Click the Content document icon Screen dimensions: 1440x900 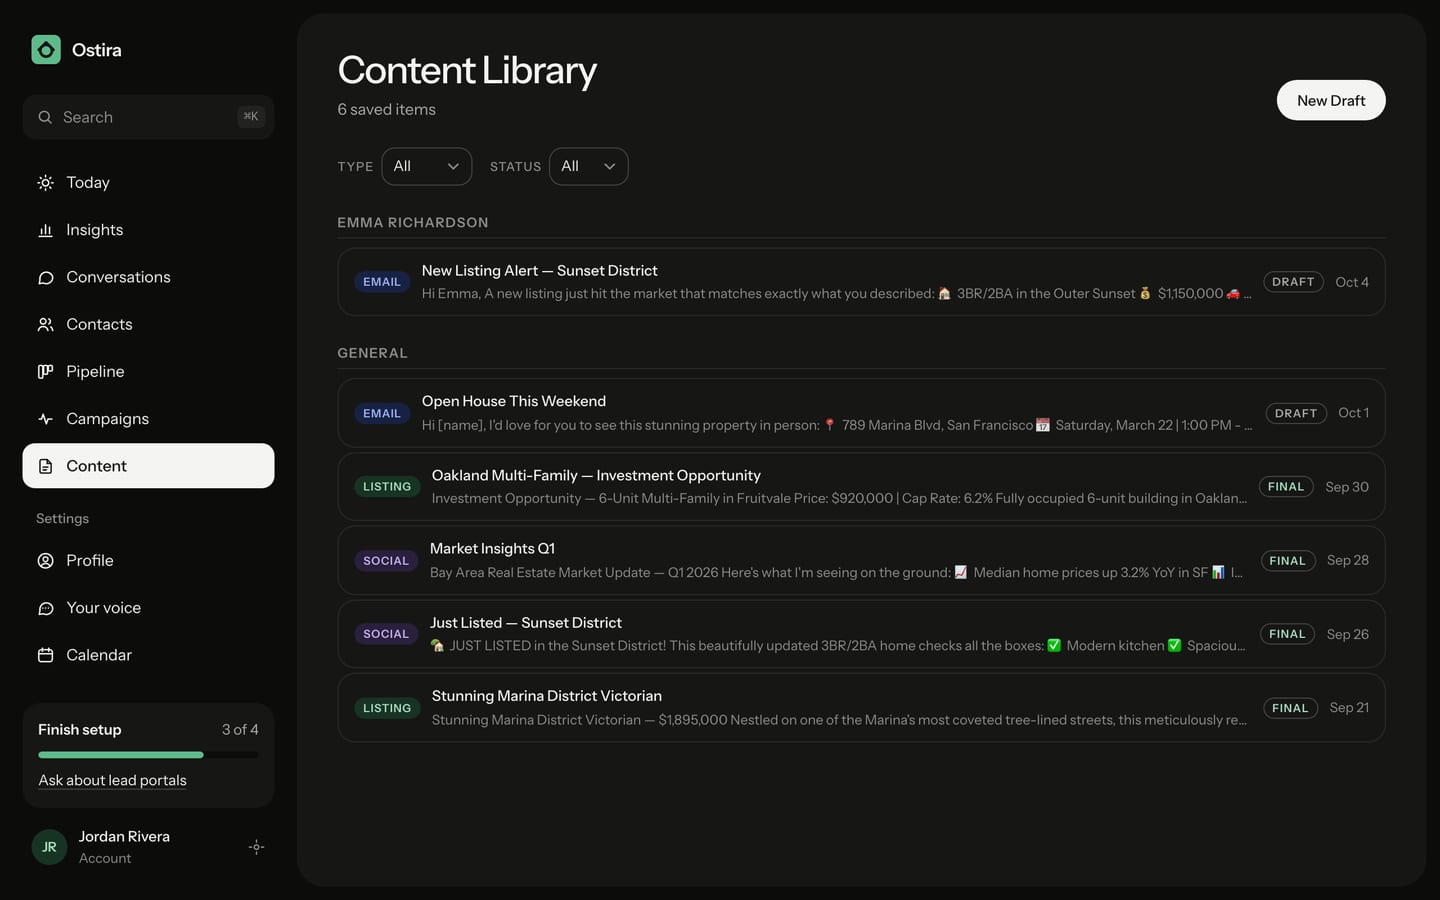[x=45, y=466]
